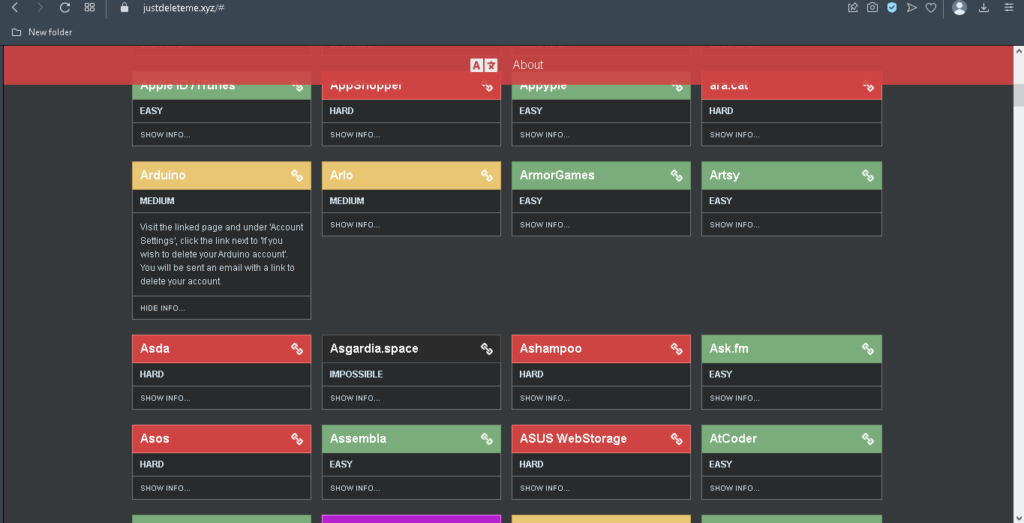The height and width of the screenshot is (523, 1024).
Task: Expand Show Info under AppShopper
Action: pos(355,135)
